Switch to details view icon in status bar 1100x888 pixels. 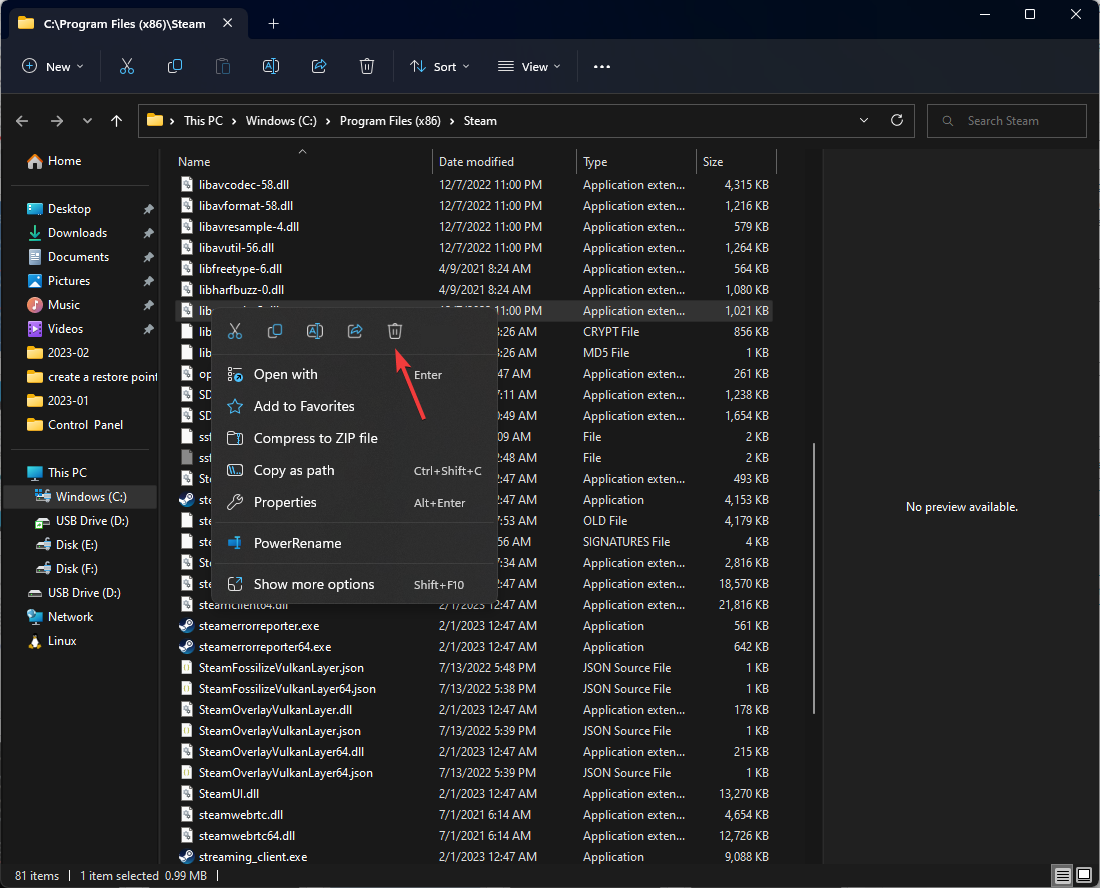point(1063,875)
